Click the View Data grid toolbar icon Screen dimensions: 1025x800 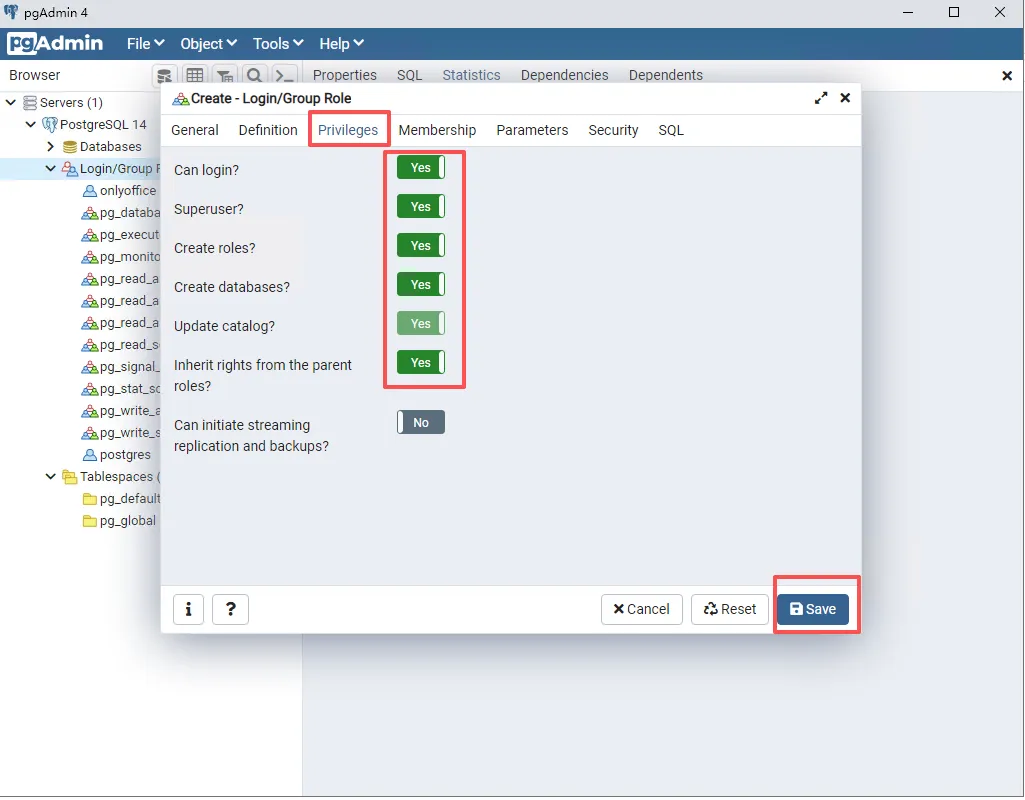(194, 75)
